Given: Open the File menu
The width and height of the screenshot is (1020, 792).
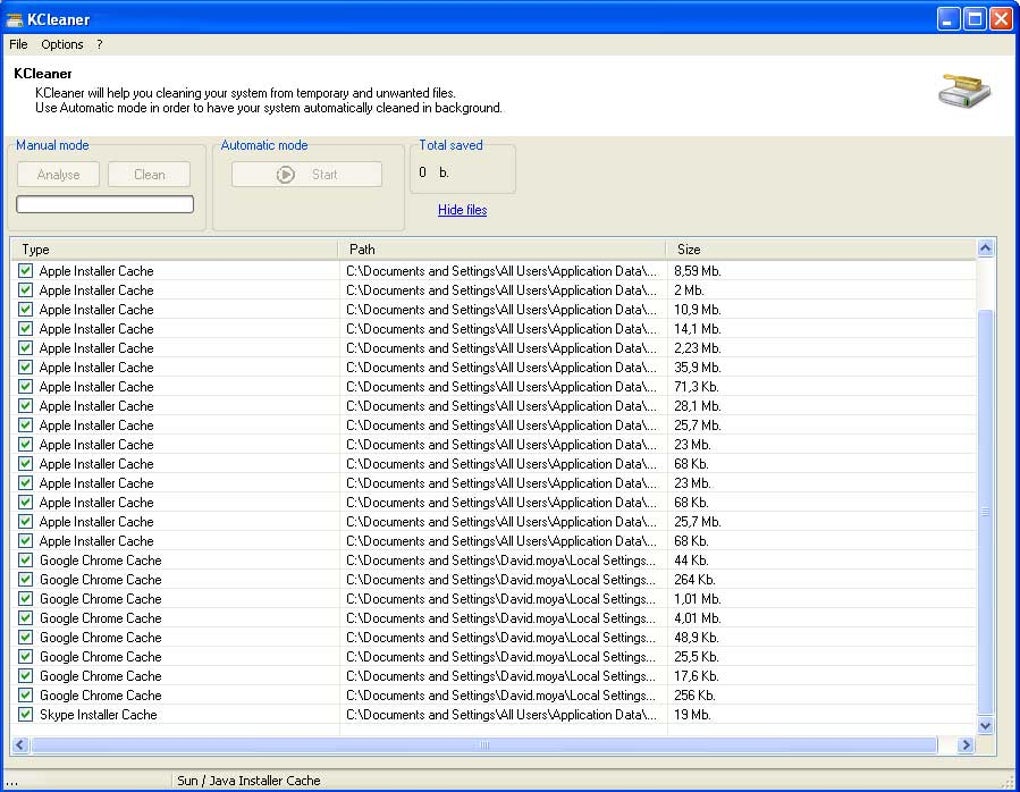Looking at the screenshot, I should coord(17,44).
